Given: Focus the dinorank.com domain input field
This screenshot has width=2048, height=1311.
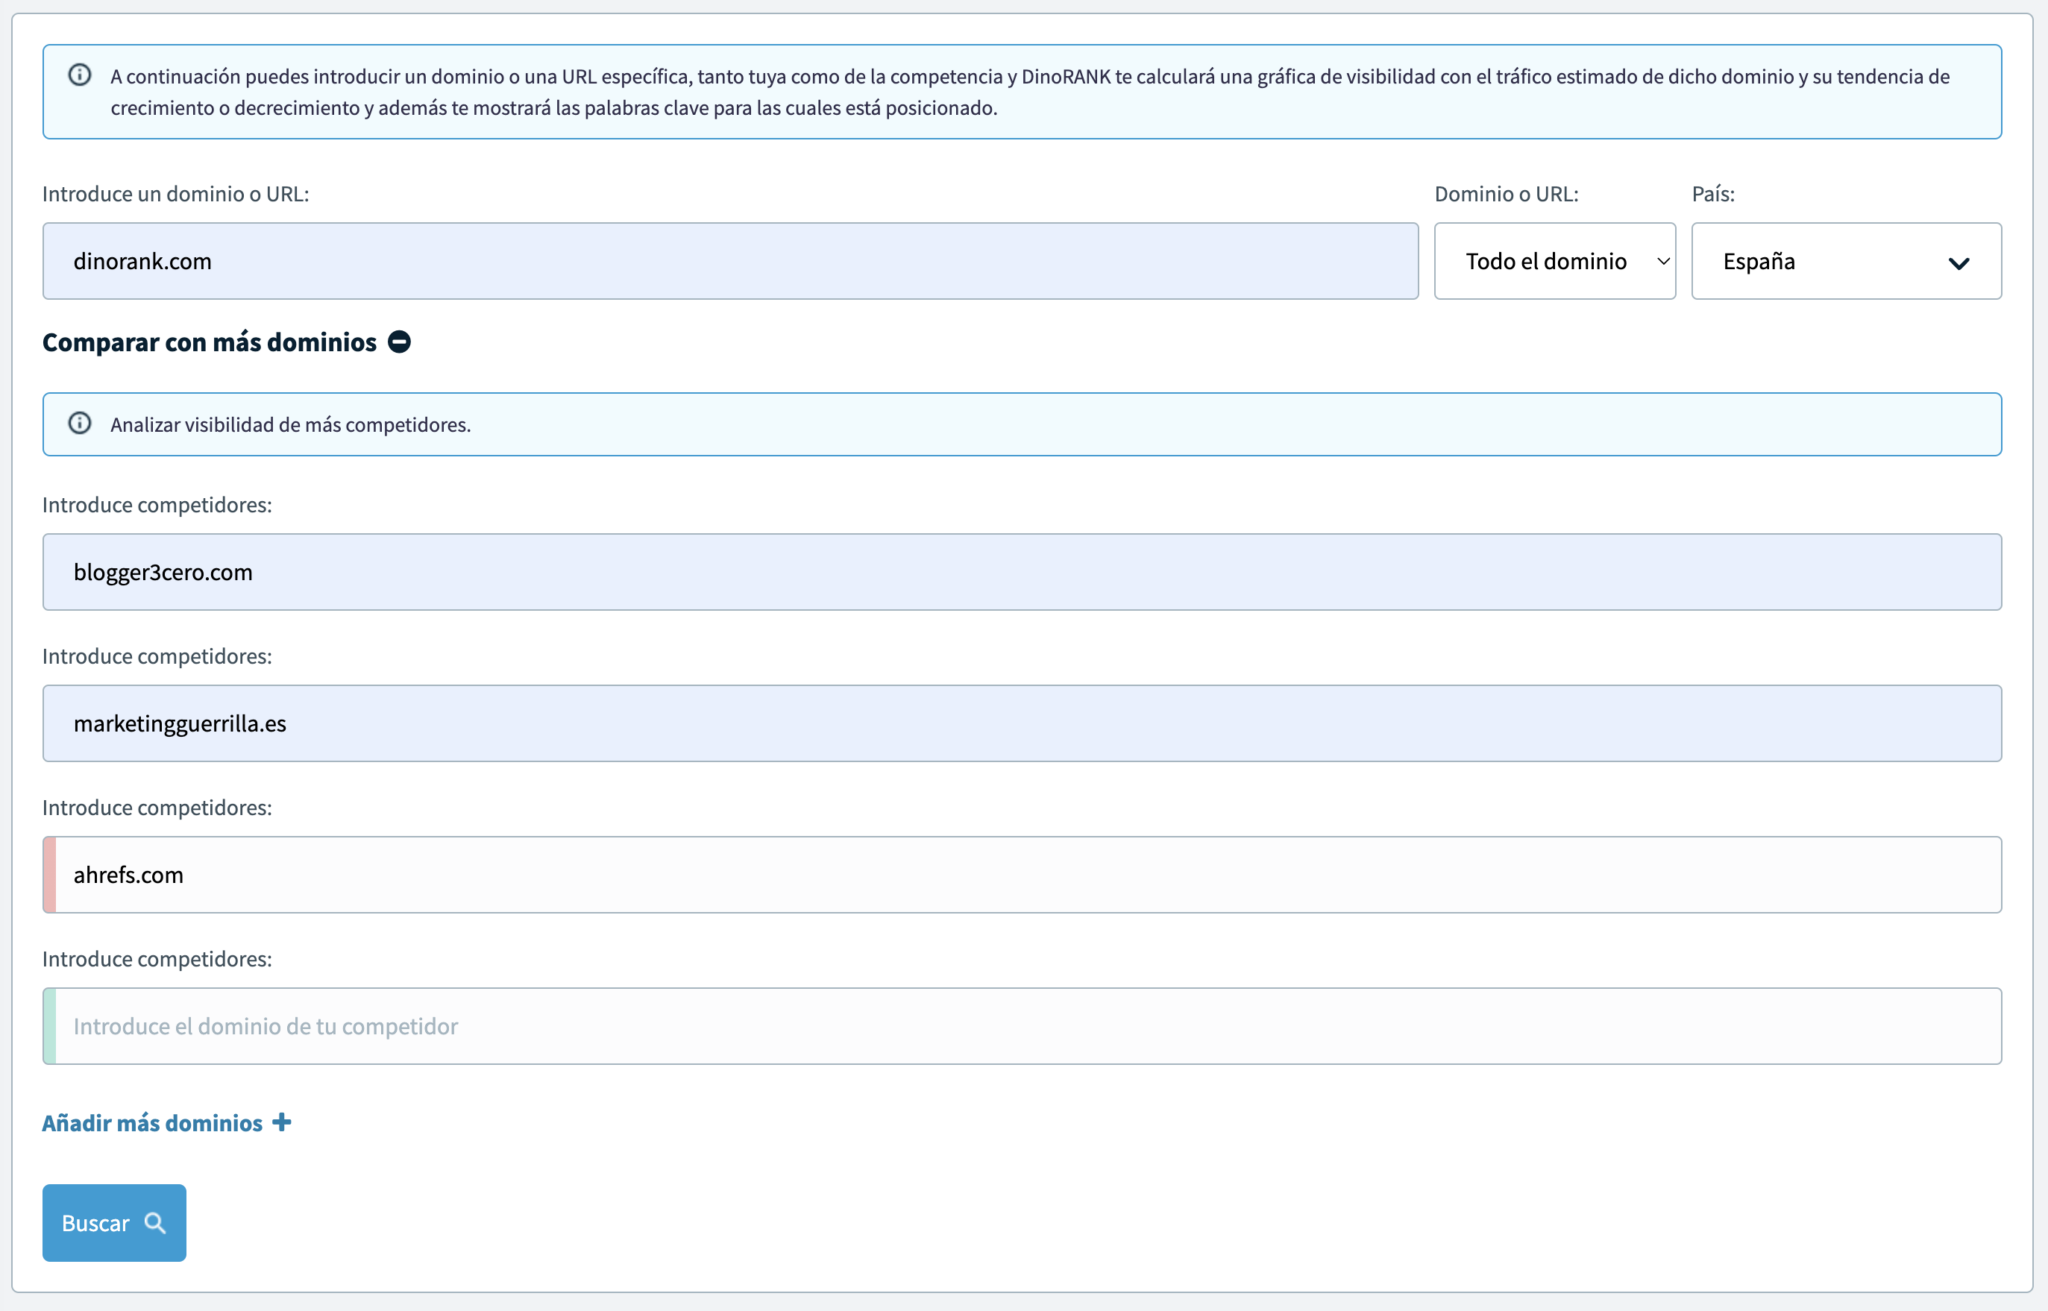Looking at the screenshot, I should pyautogui.click(x=730, y=261).
